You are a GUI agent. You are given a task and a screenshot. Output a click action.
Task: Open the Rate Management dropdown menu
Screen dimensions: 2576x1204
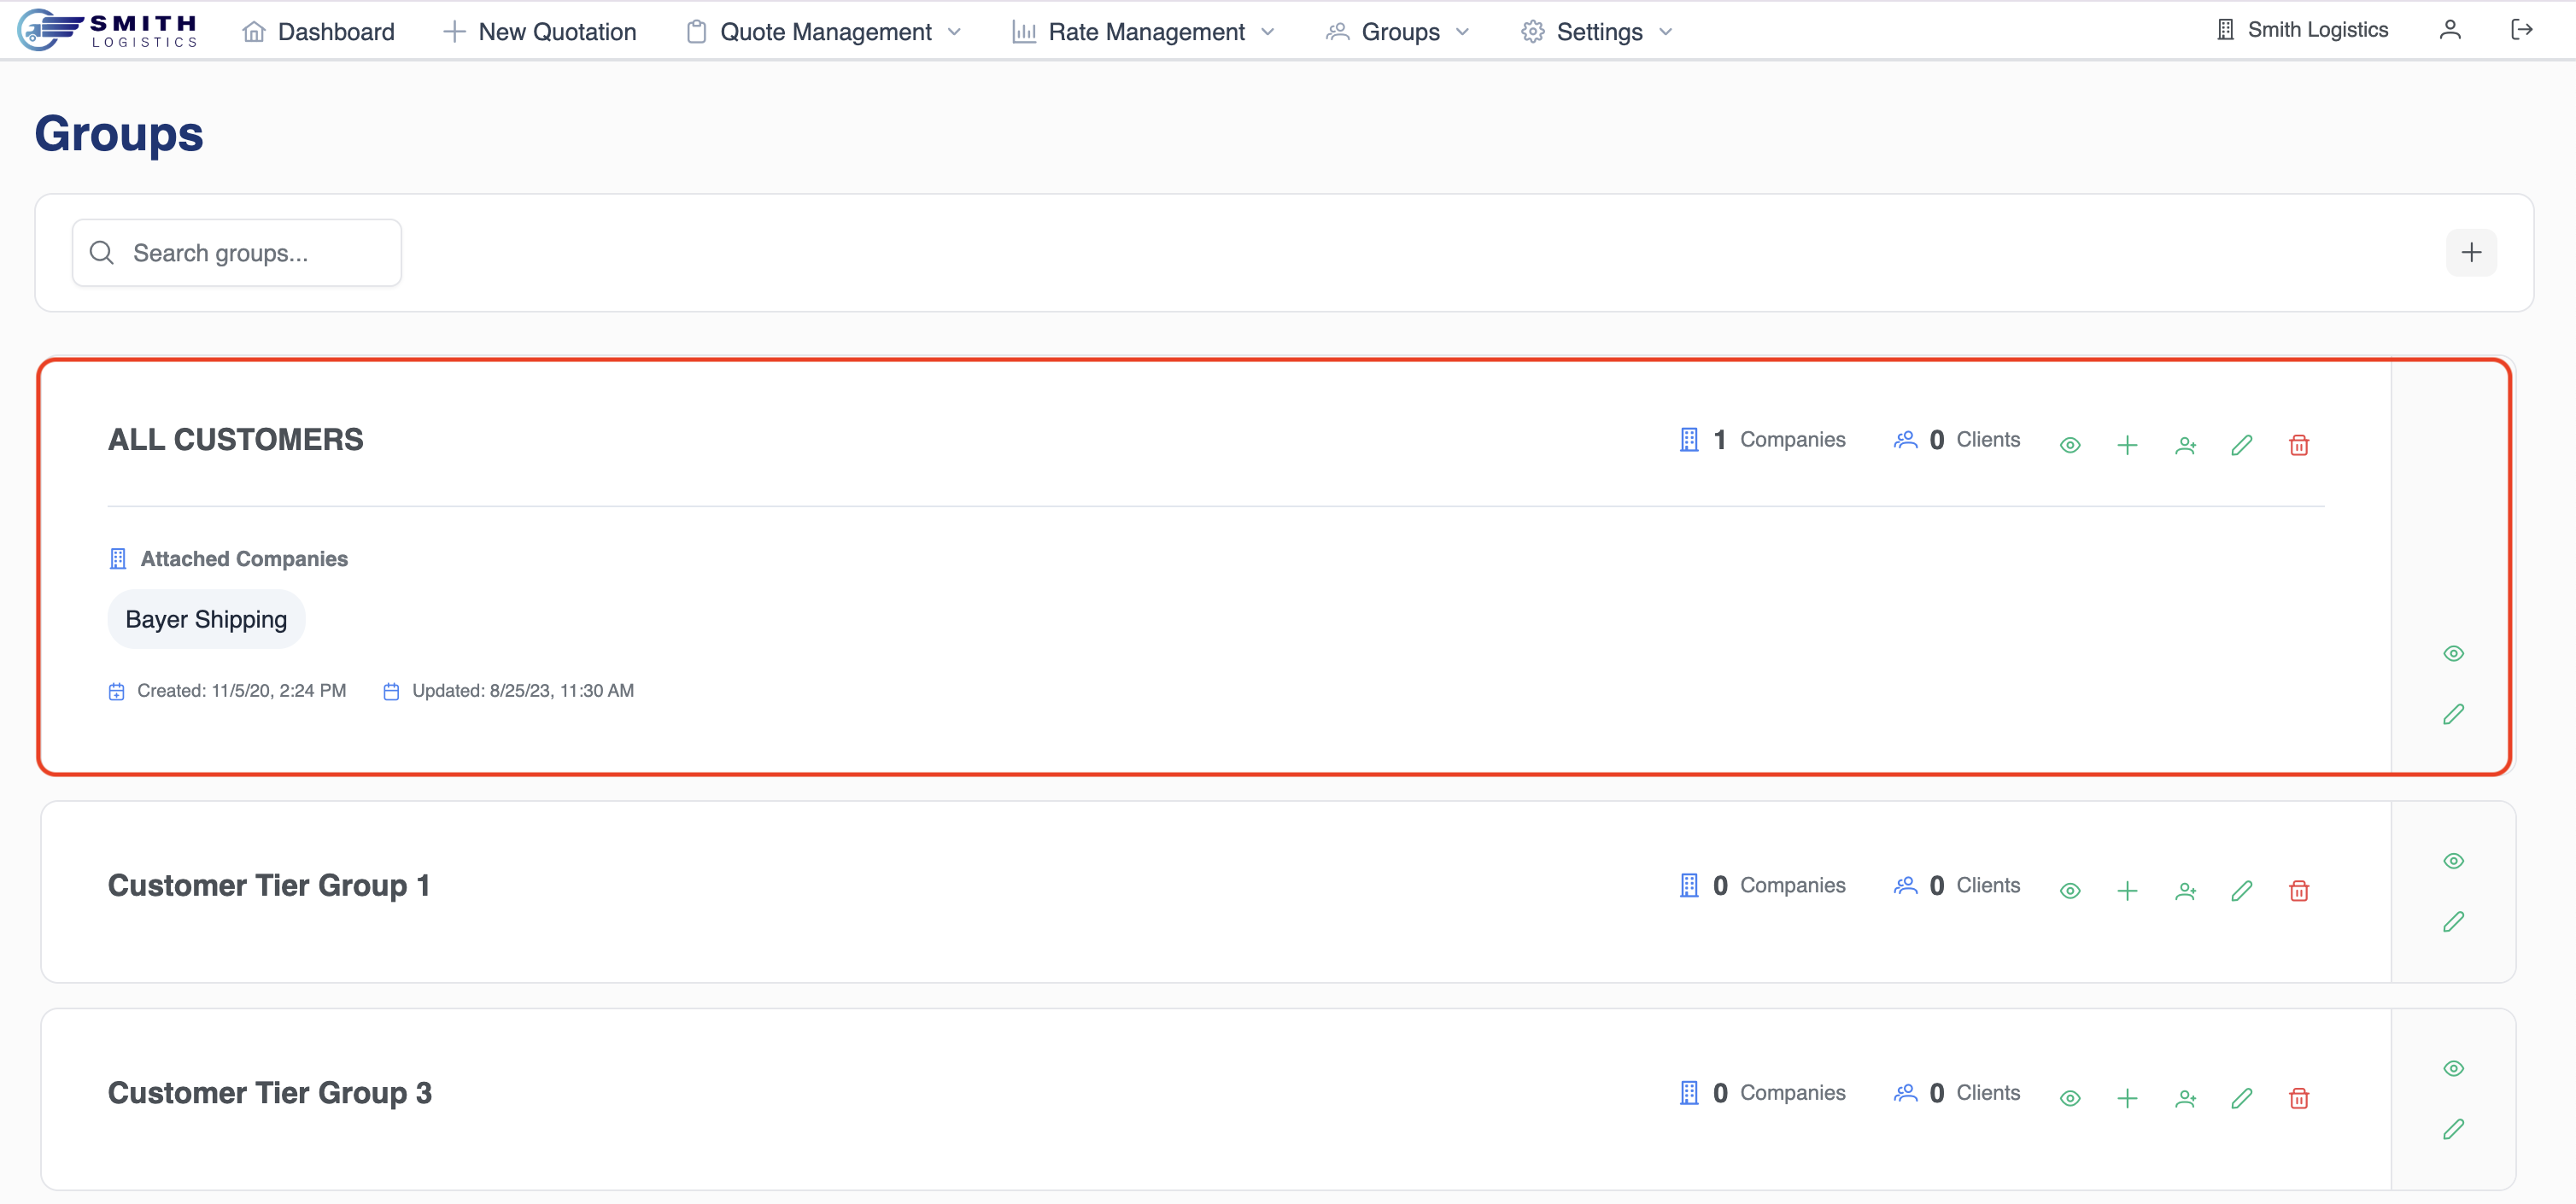point(1145,32)
